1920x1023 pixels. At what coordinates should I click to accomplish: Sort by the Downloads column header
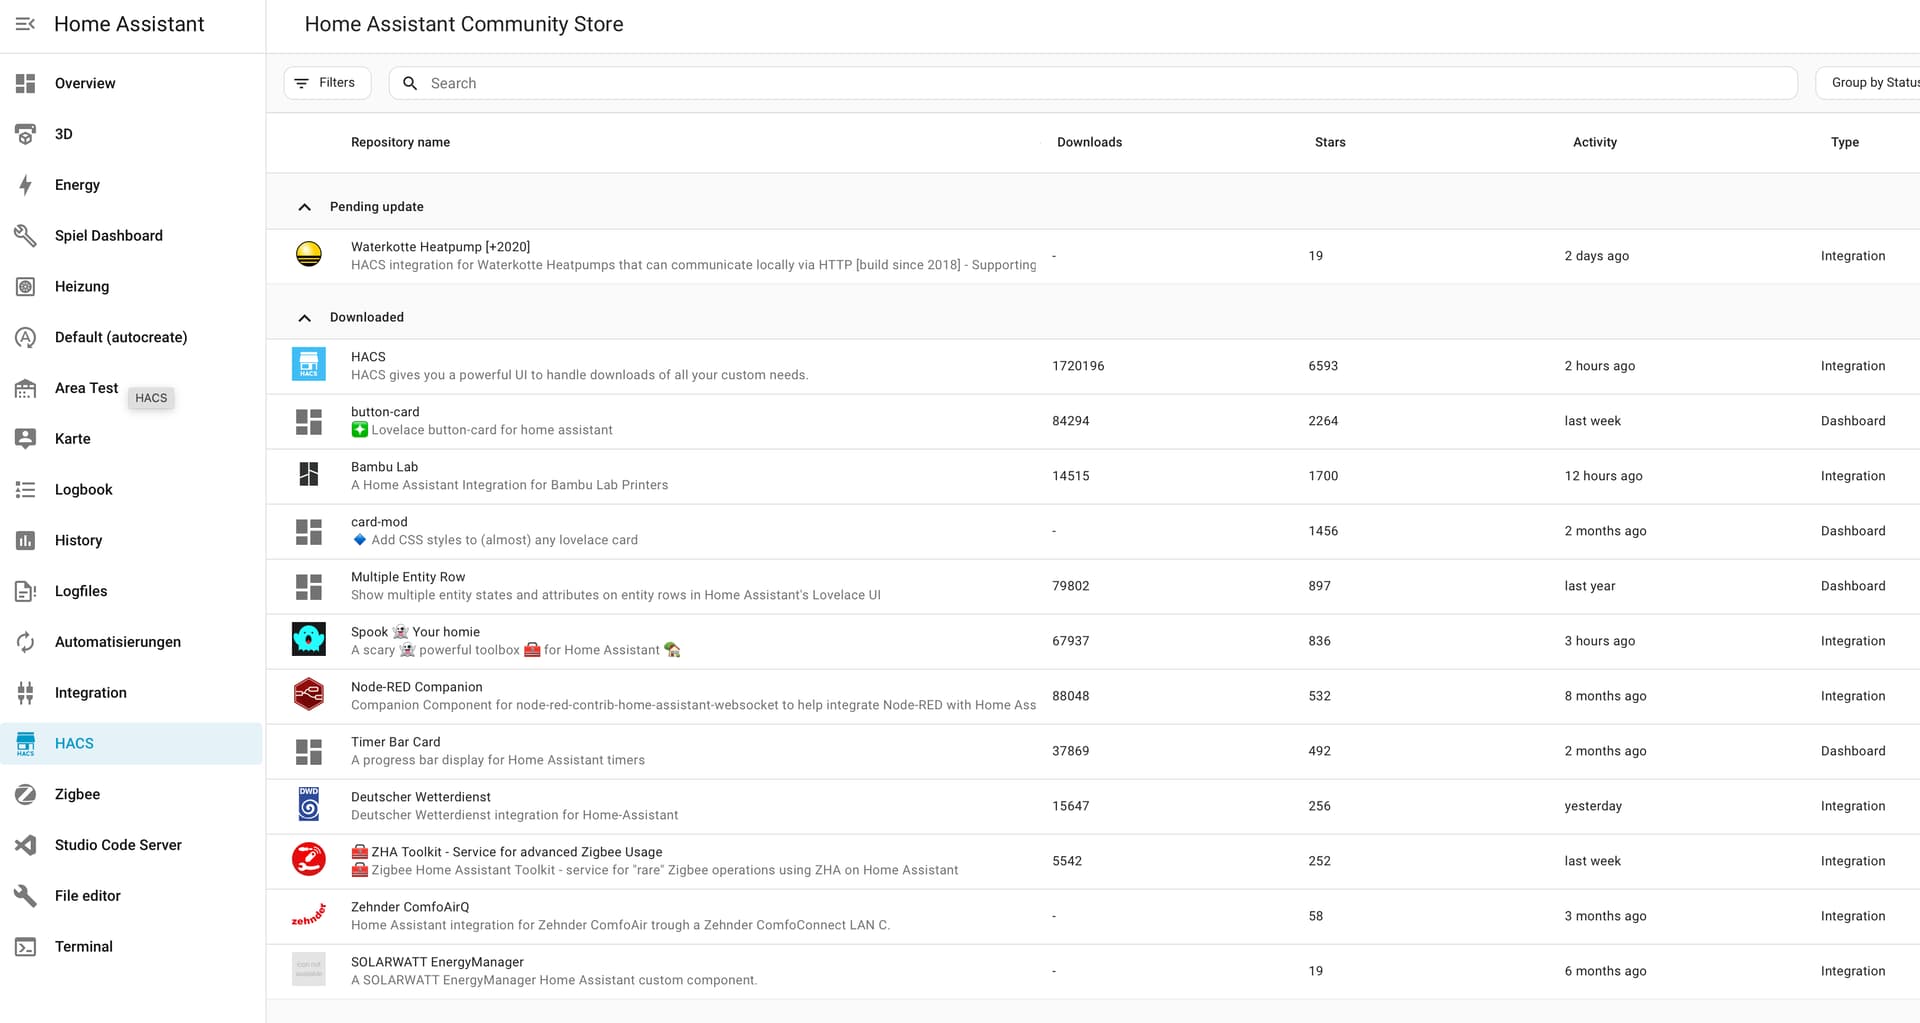(1089, 142)
